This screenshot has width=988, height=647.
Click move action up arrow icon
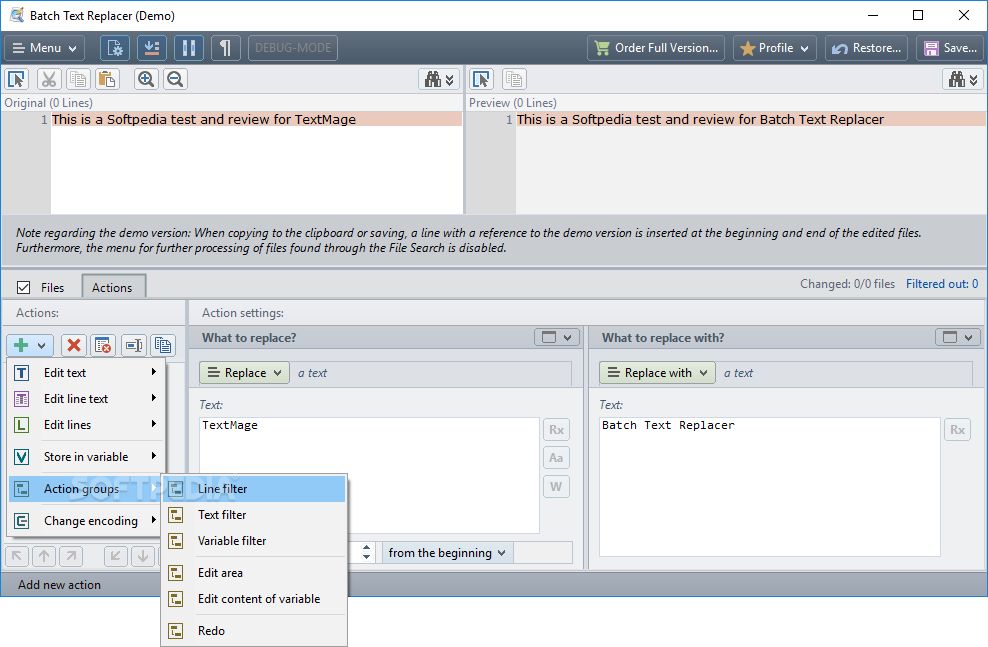(x=44, y=556)
